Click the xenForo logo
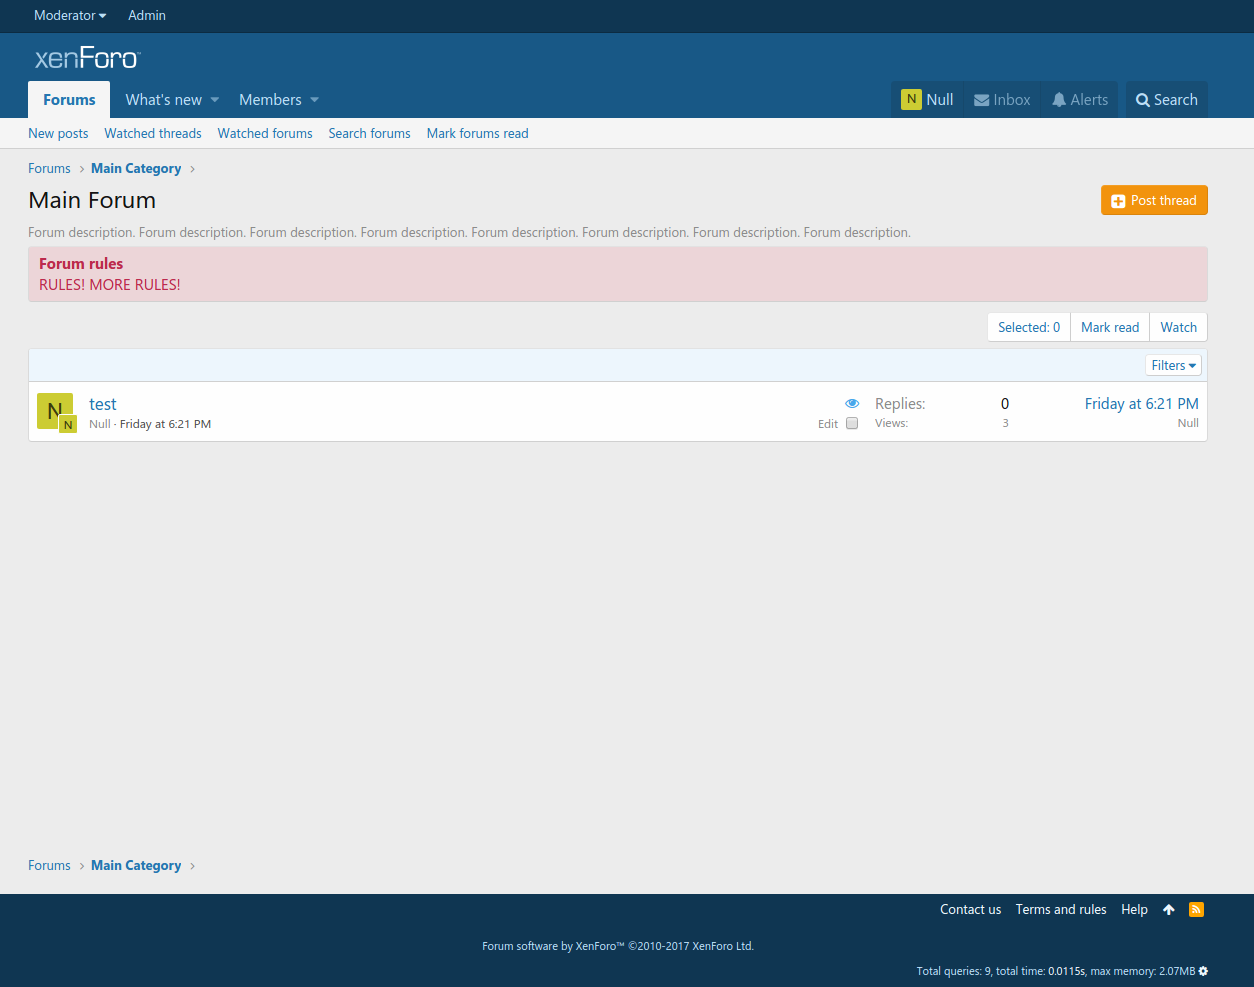This screenshot has height=987, width=1254. [88, 58]
